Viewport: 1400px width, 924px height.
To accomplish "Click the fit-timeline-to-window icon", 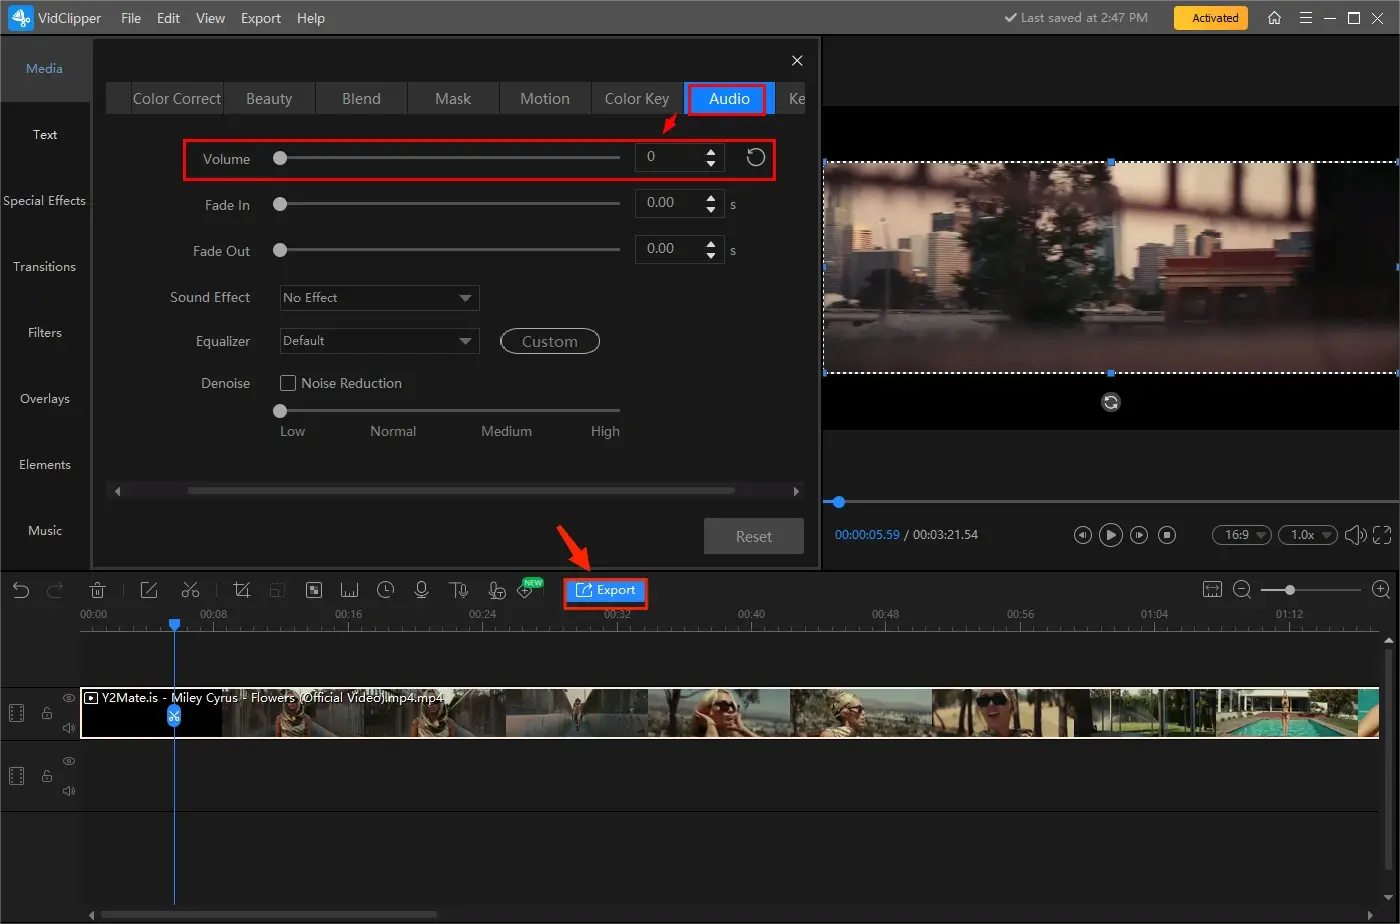I will pyautogui.click(x=1212, y=590).
